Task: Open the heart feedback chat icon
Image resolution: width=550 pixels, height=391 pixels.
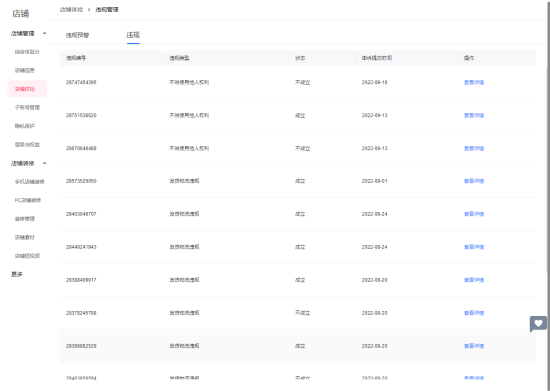Action: [x=538, y=324]
